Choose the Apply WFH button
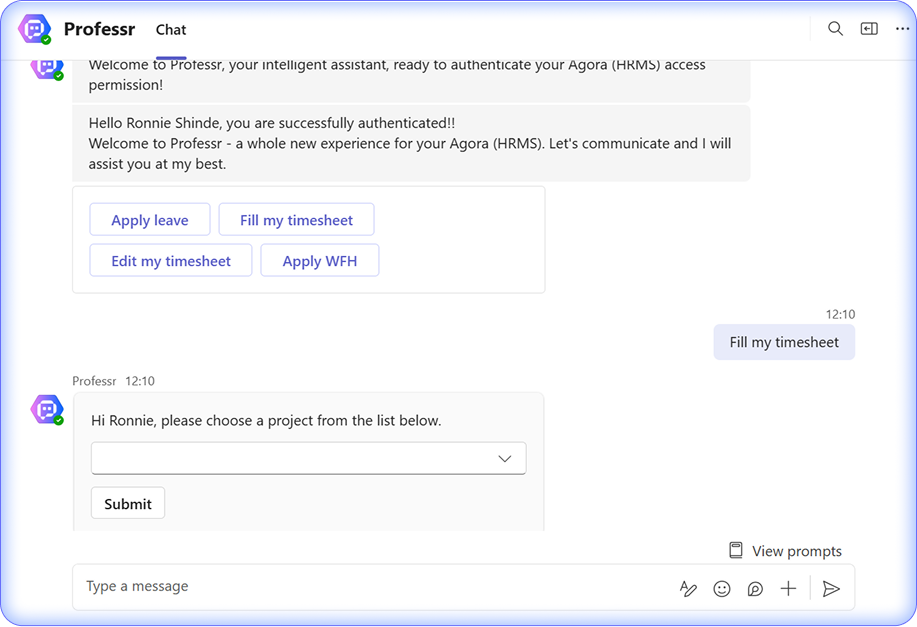 pyautogui.click(x=320, y=261)
